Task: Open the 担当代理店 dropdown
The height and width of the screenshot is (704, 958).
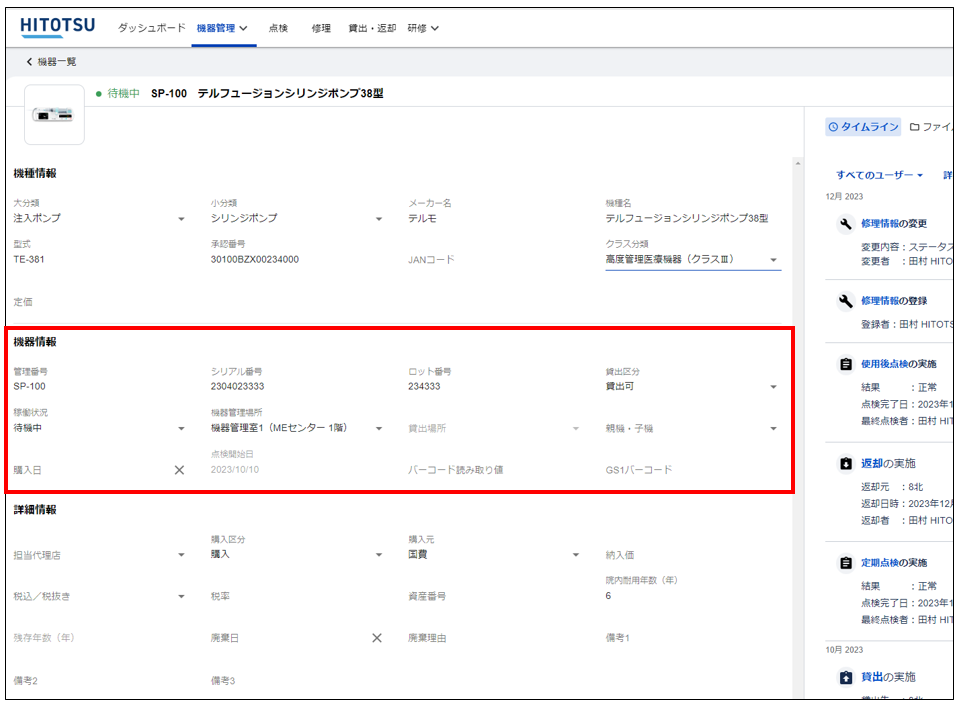Action: [x=99, y=555]
